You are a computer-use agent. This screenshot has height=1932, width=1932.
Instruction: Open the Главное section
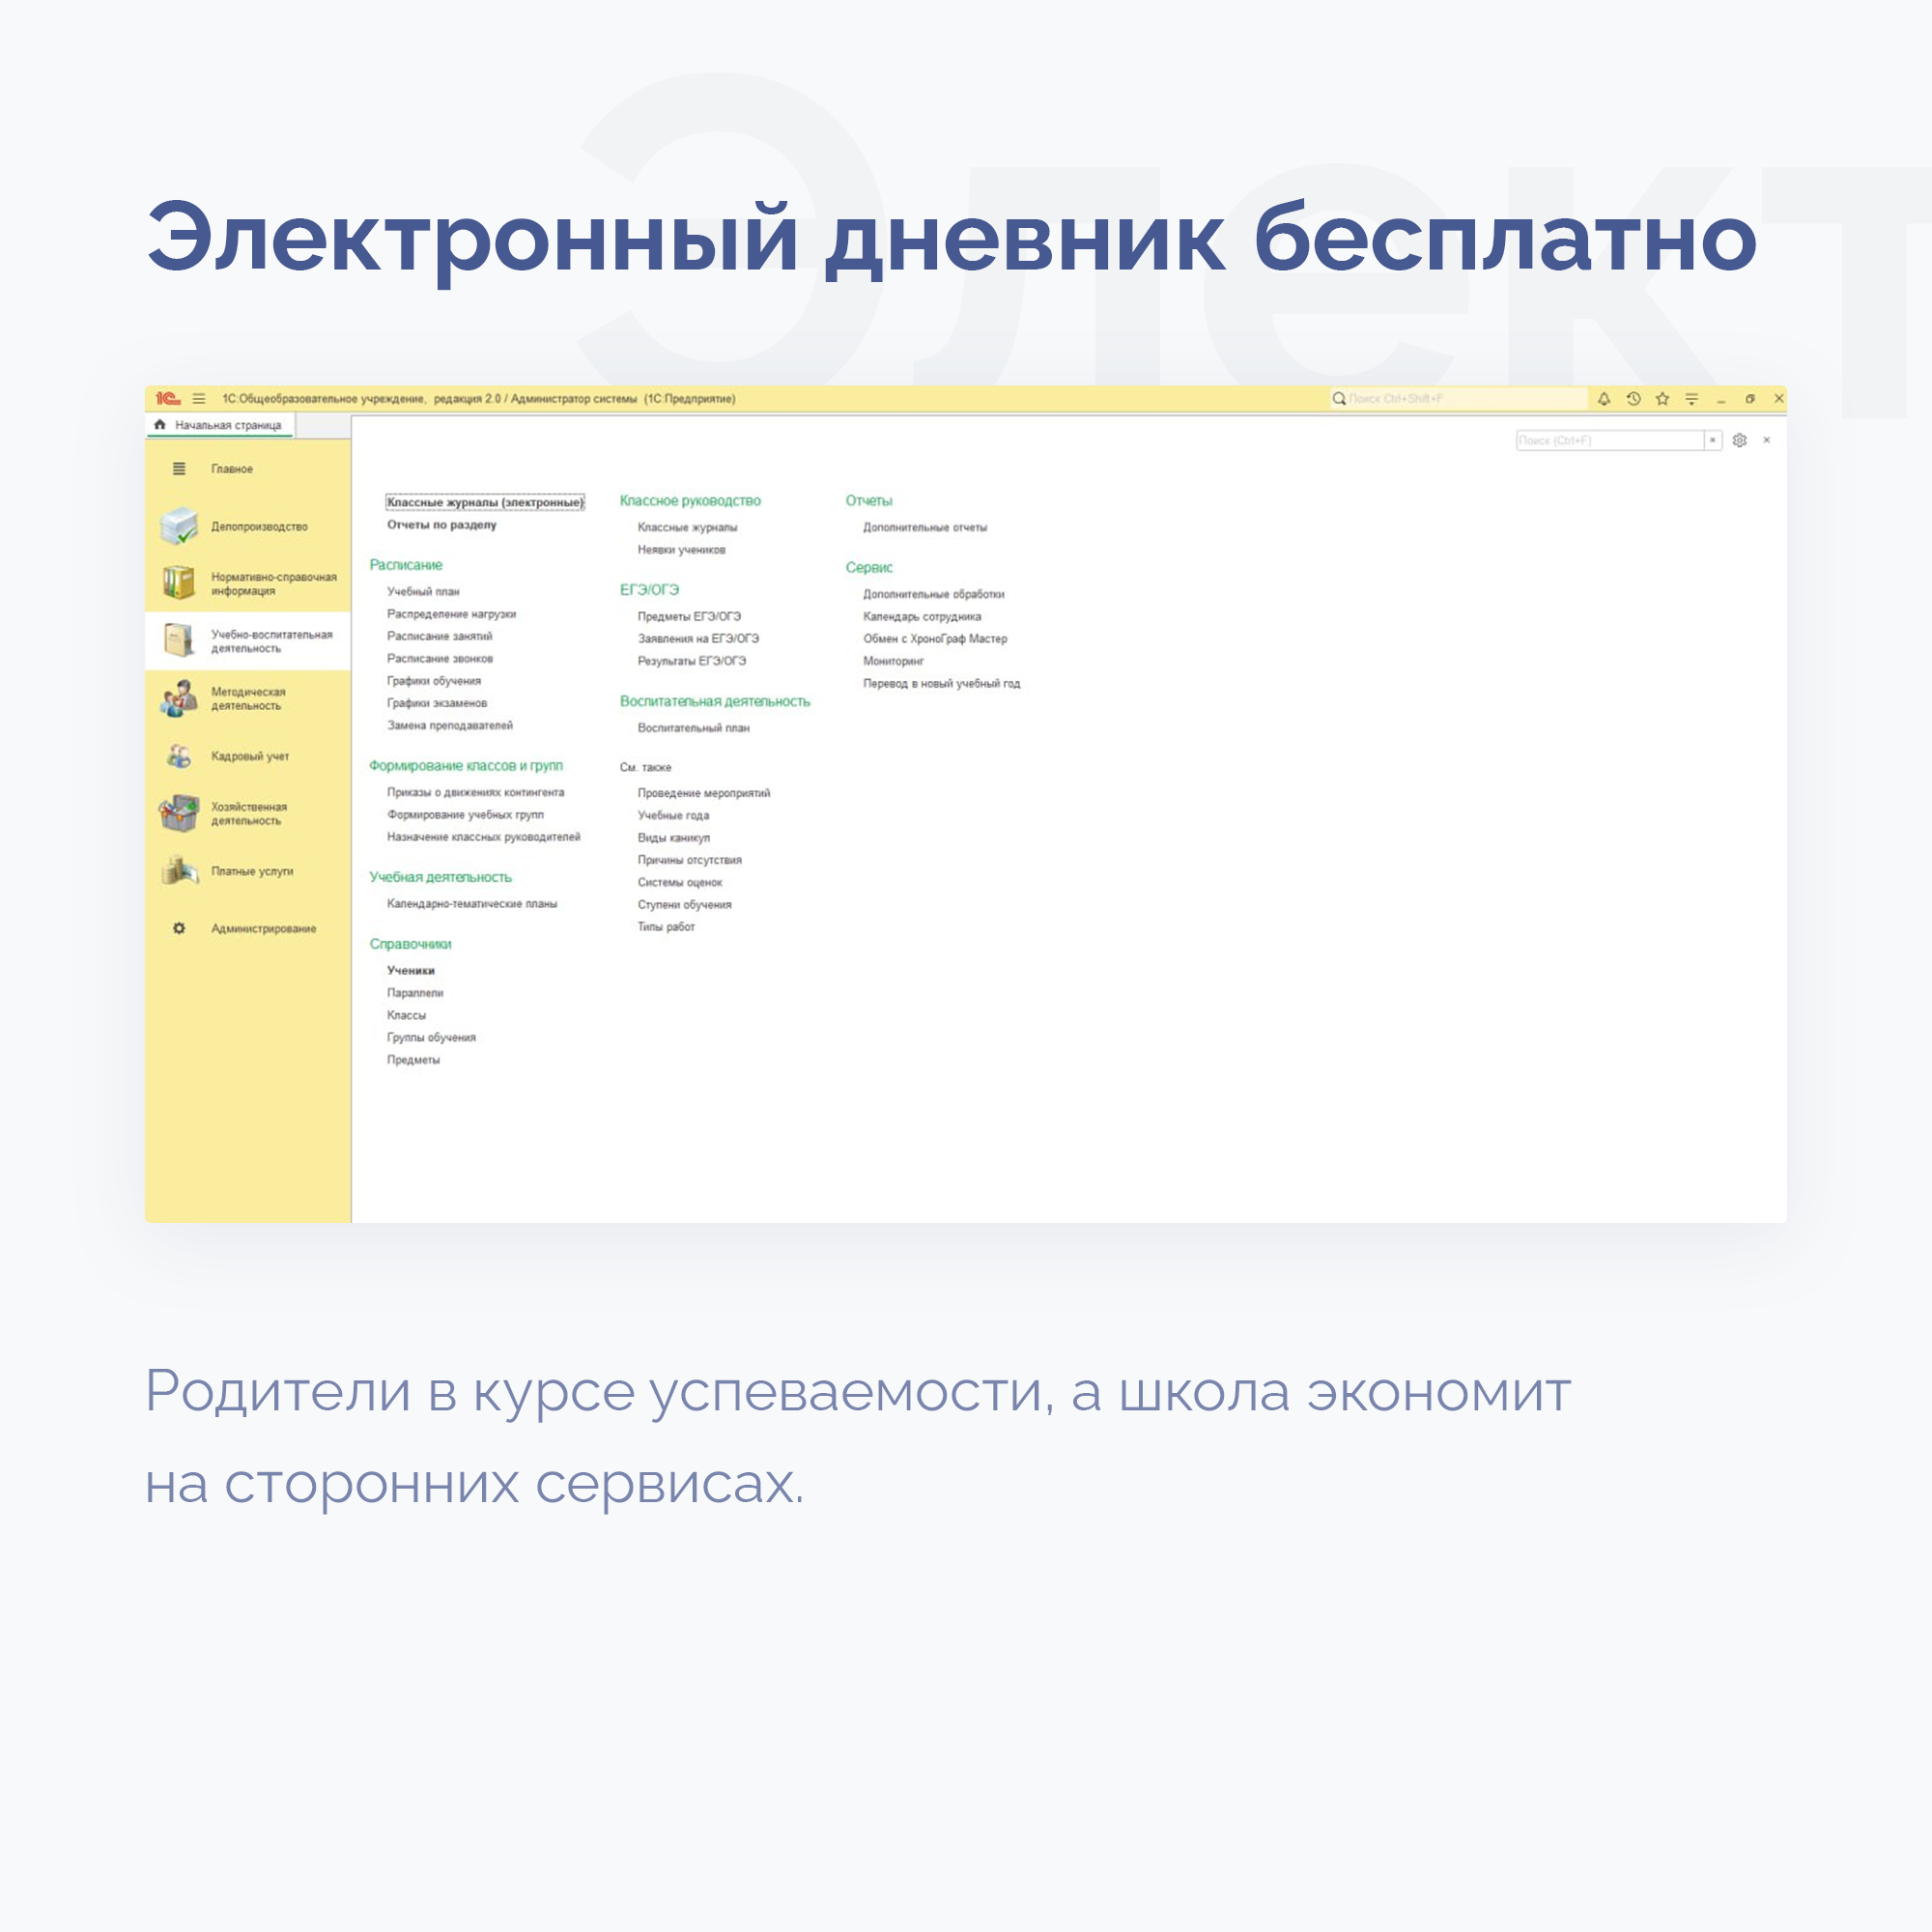tap(248, 468)
